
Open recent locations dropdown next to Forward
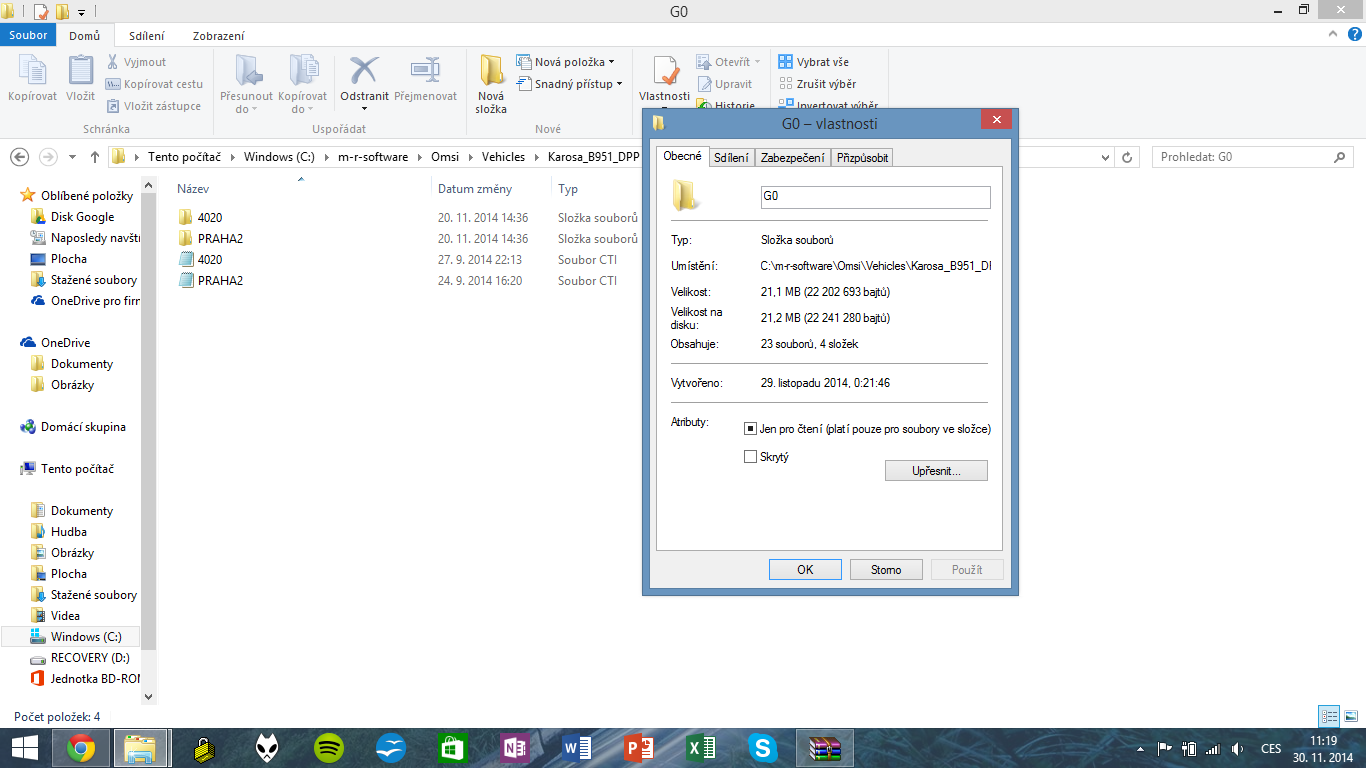[72, 157]
